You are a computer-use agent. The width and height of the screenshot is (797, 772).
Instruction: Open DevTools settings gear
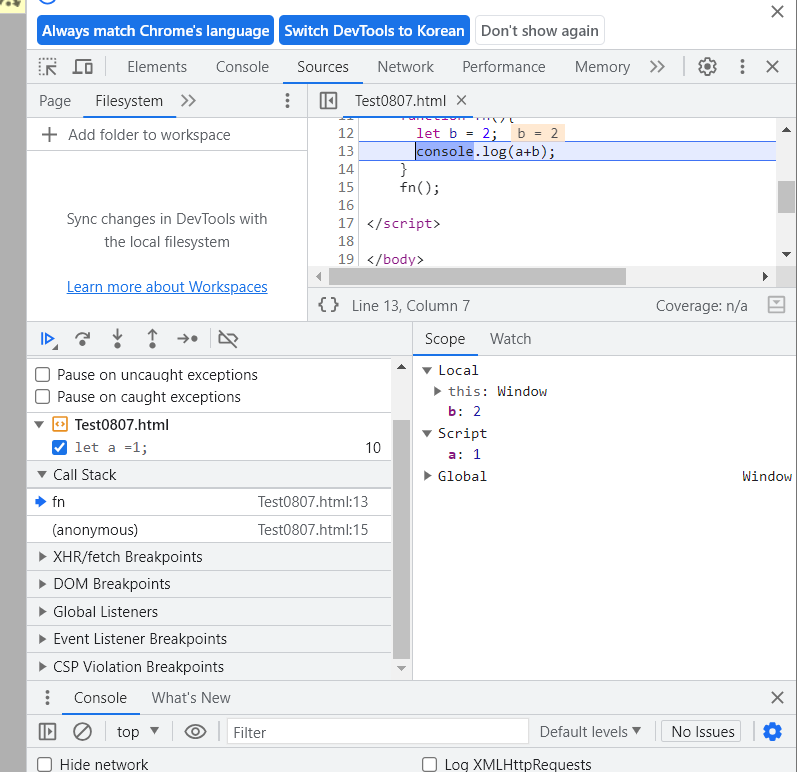pos(707,67)
